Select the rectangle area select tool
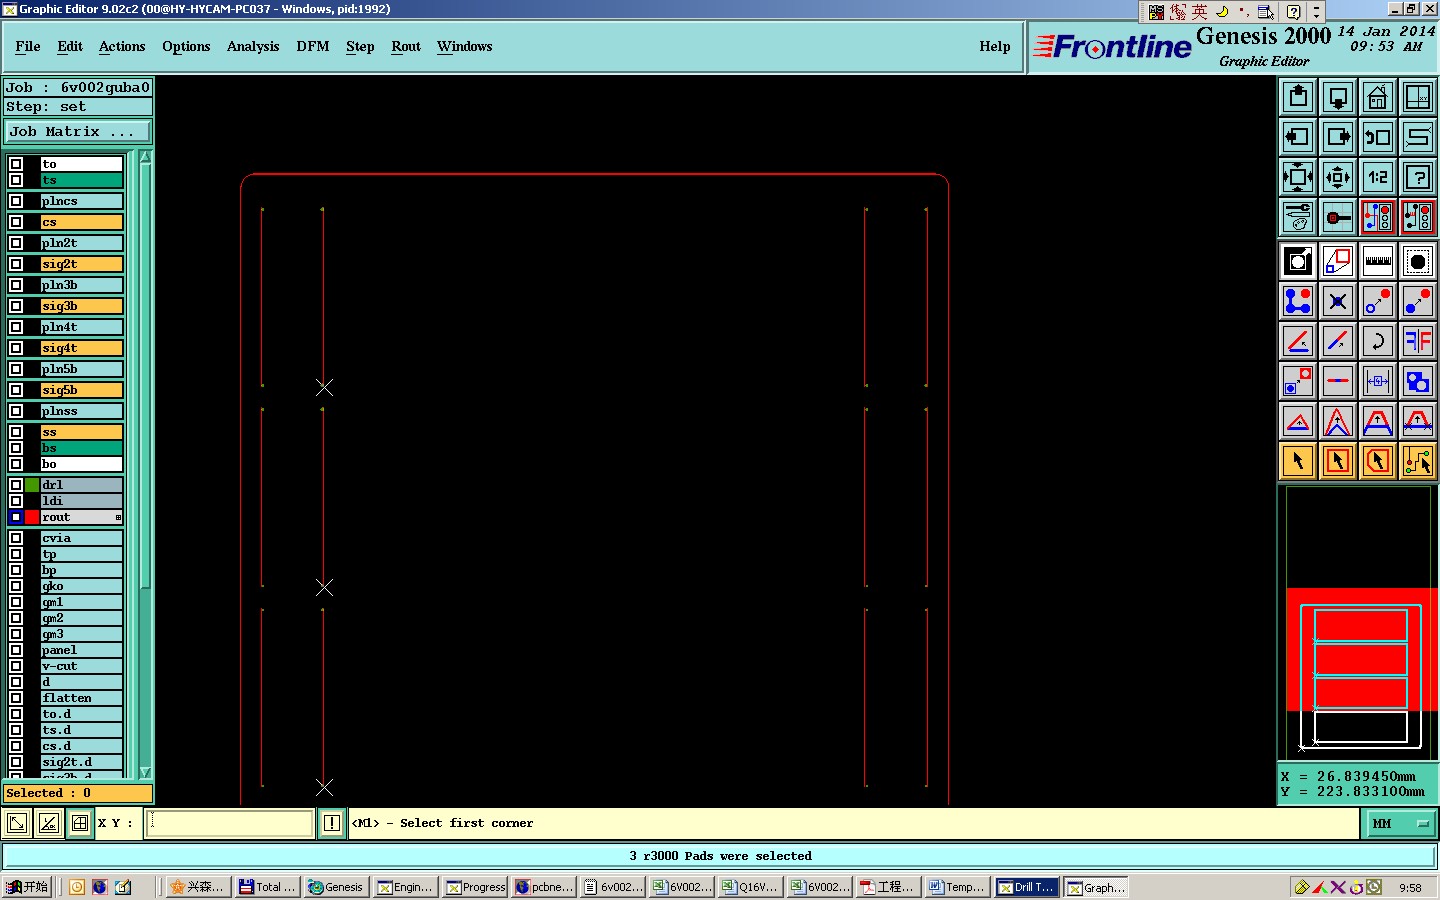 click(x=1338, y=461)
